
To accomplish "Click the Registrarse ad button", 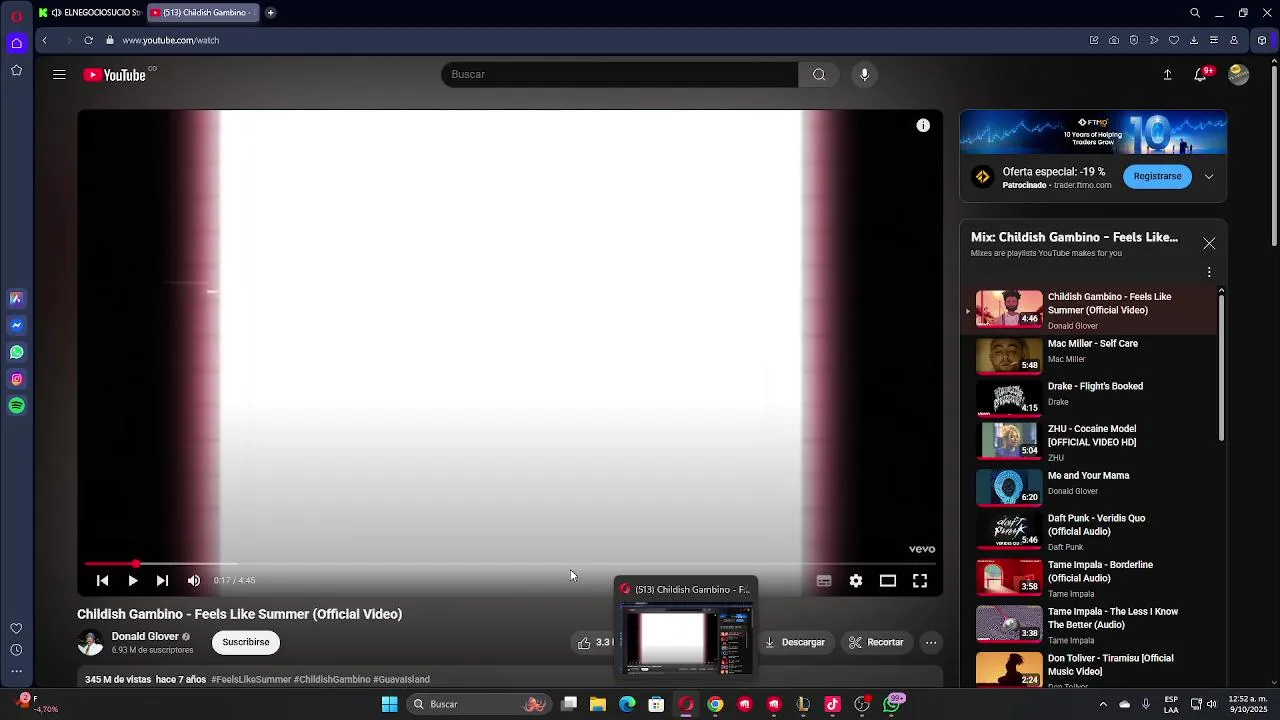I will pyautogui.click(x=1157, y=176).
